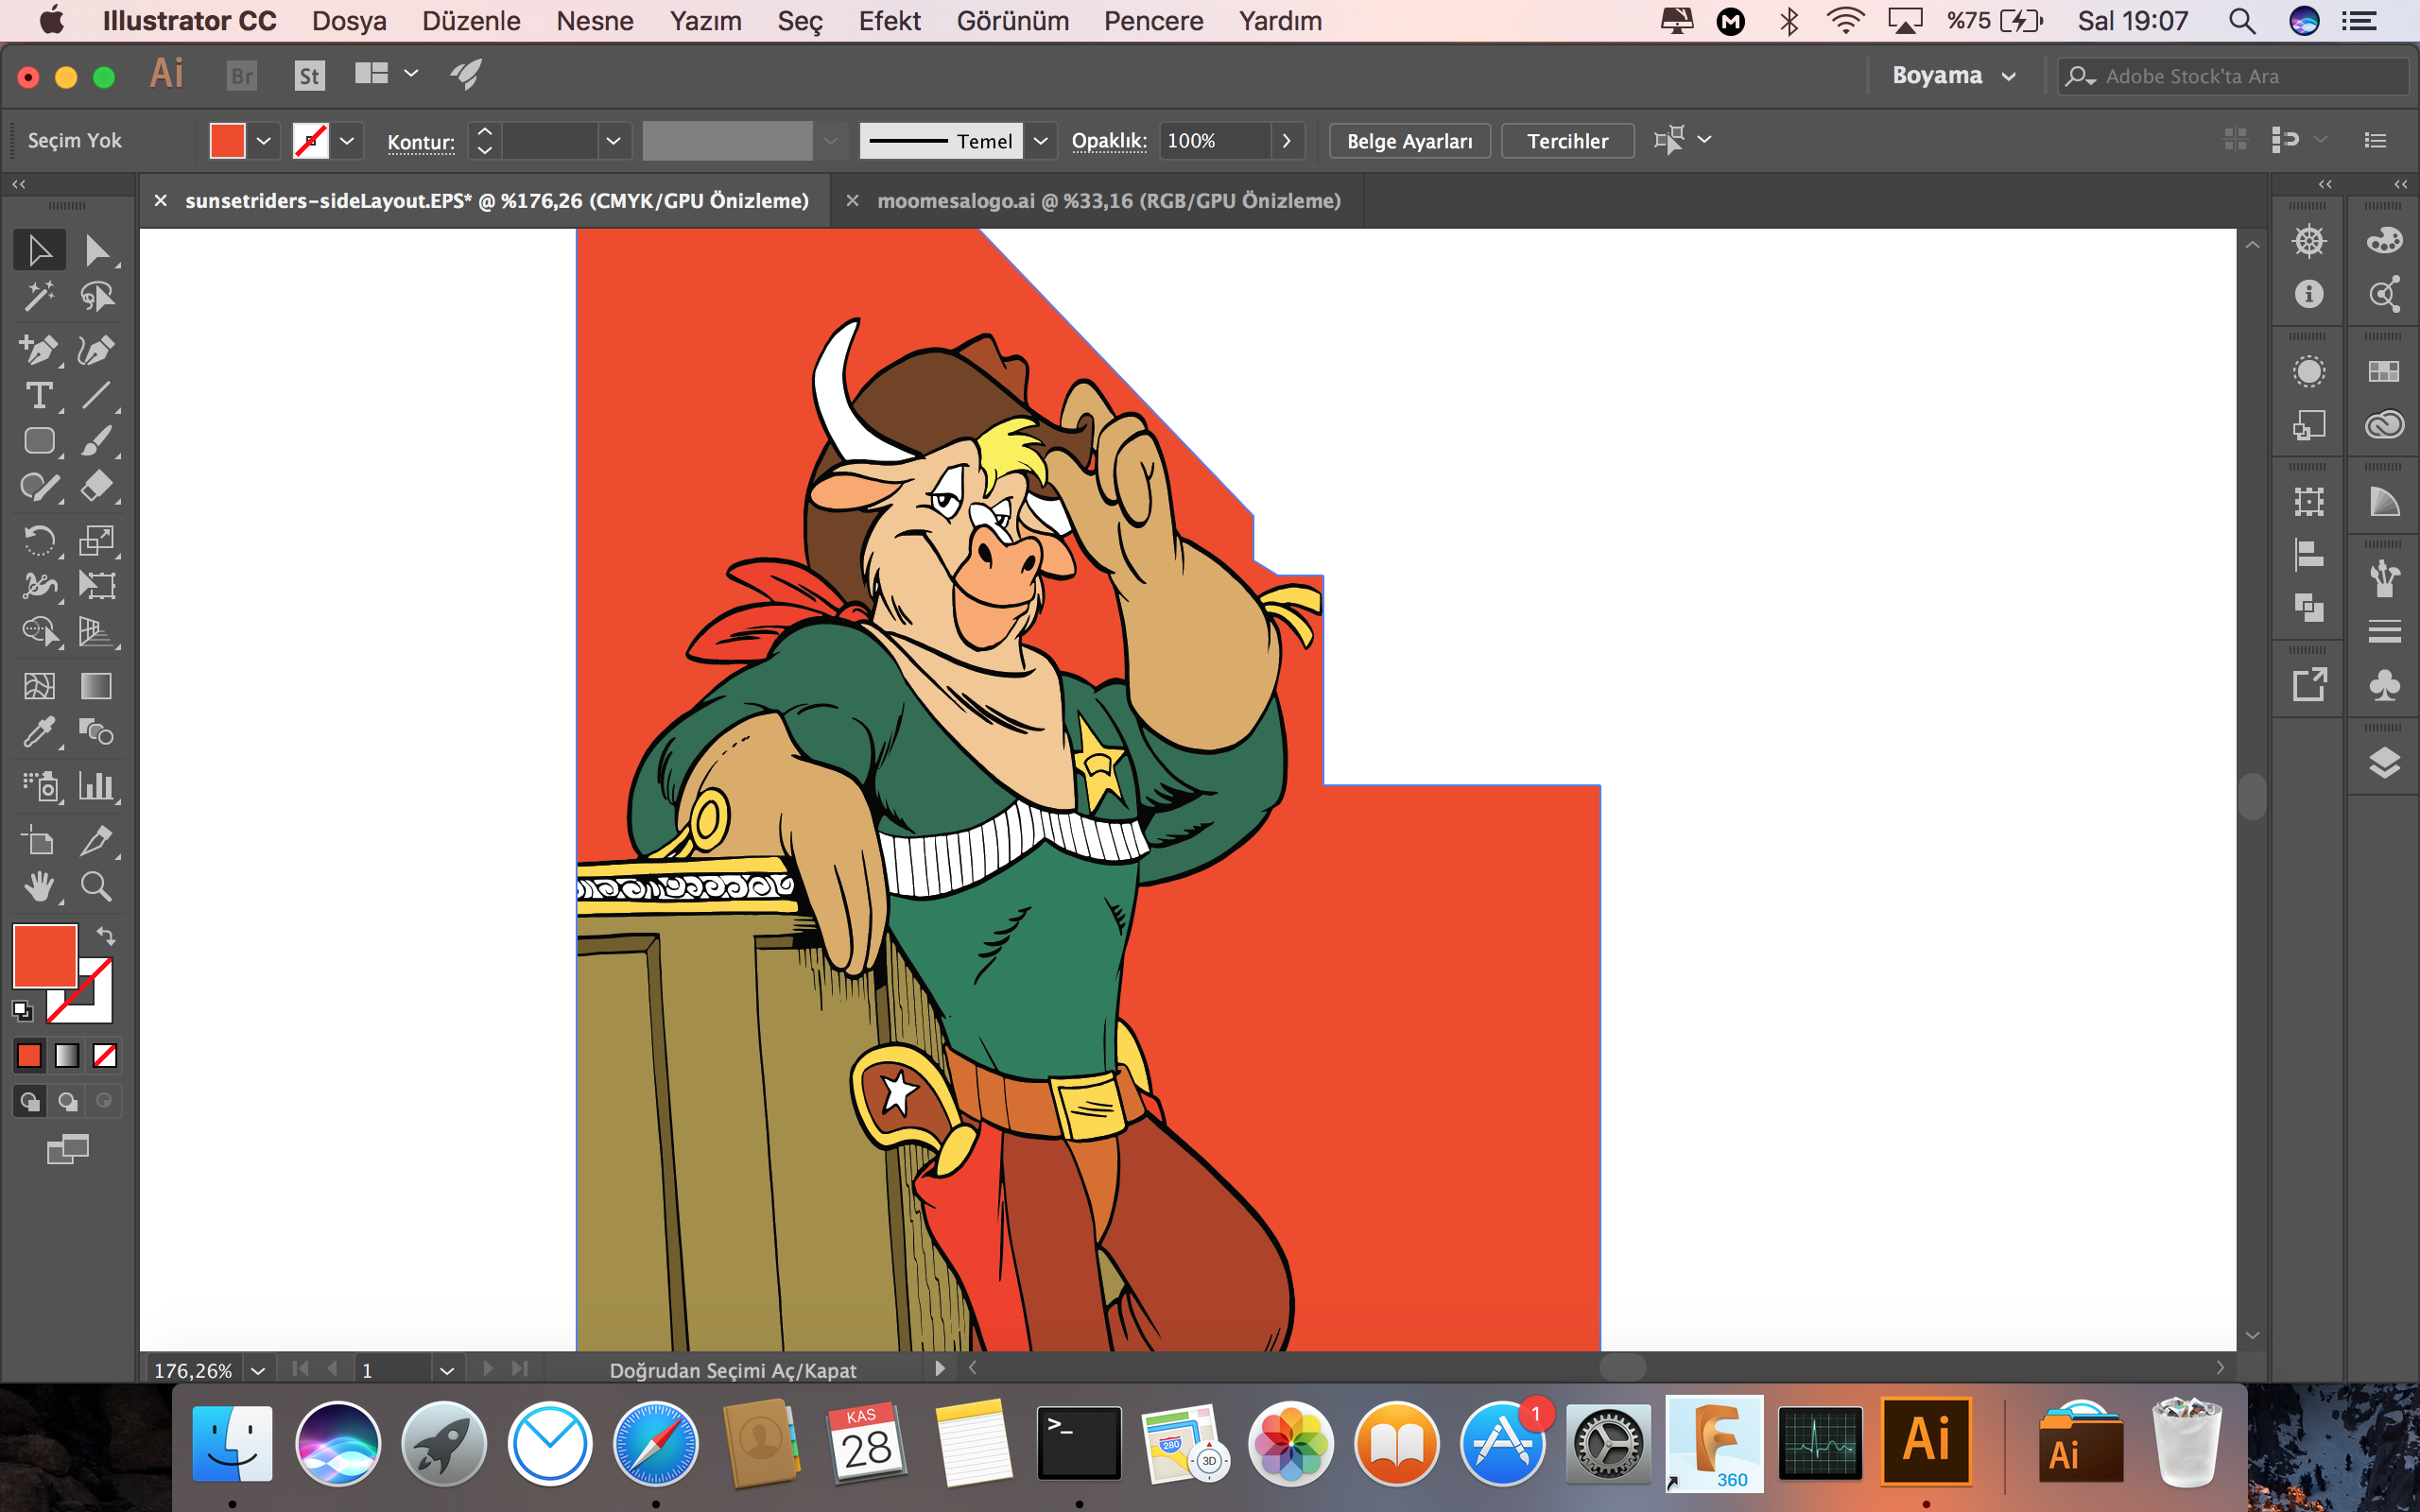
Task: Open stroke color dropdown in control bar
Action: click(x=347, y=141)
